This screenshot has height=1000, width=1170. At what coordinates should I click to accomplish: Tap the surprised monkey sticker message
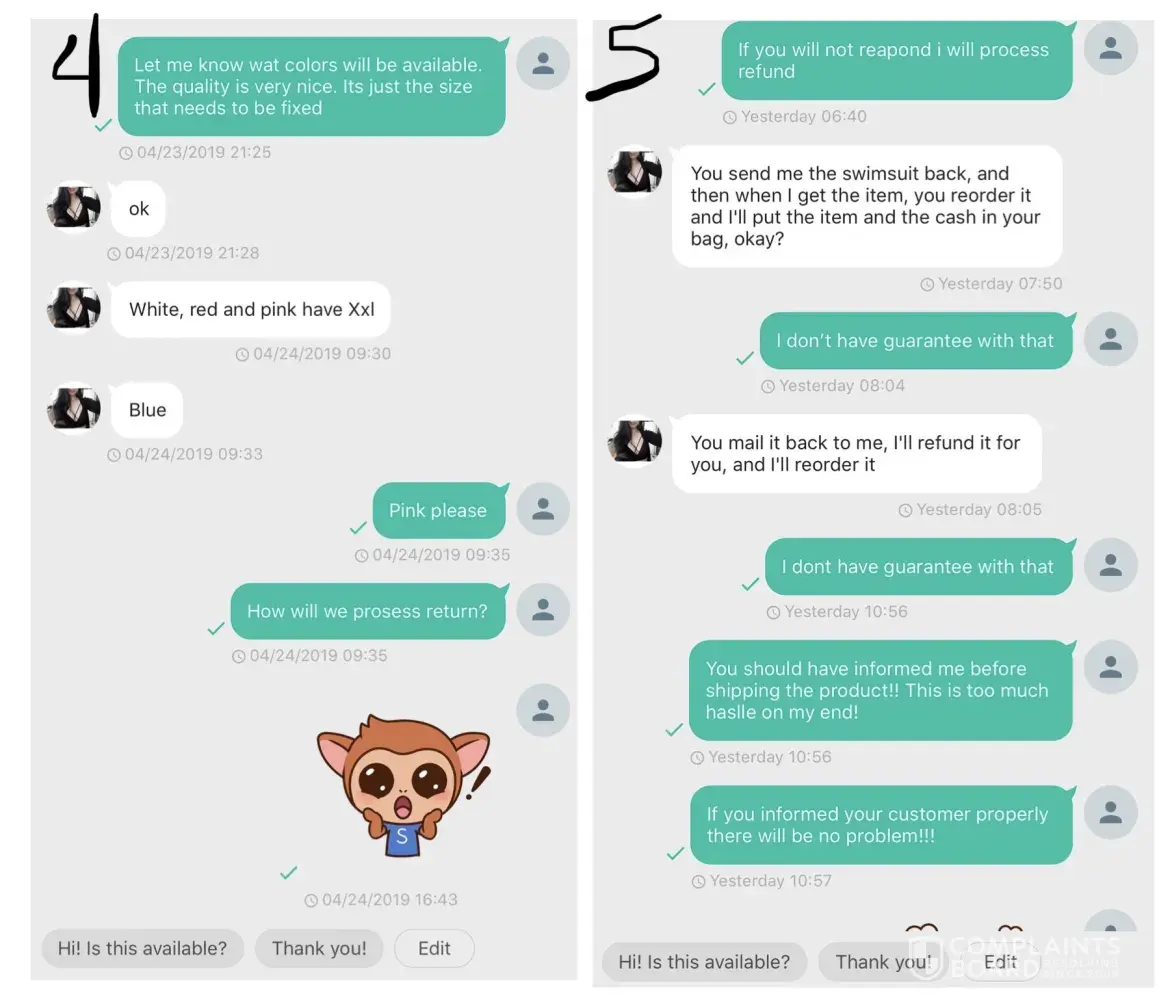click(x=404, y=785)
